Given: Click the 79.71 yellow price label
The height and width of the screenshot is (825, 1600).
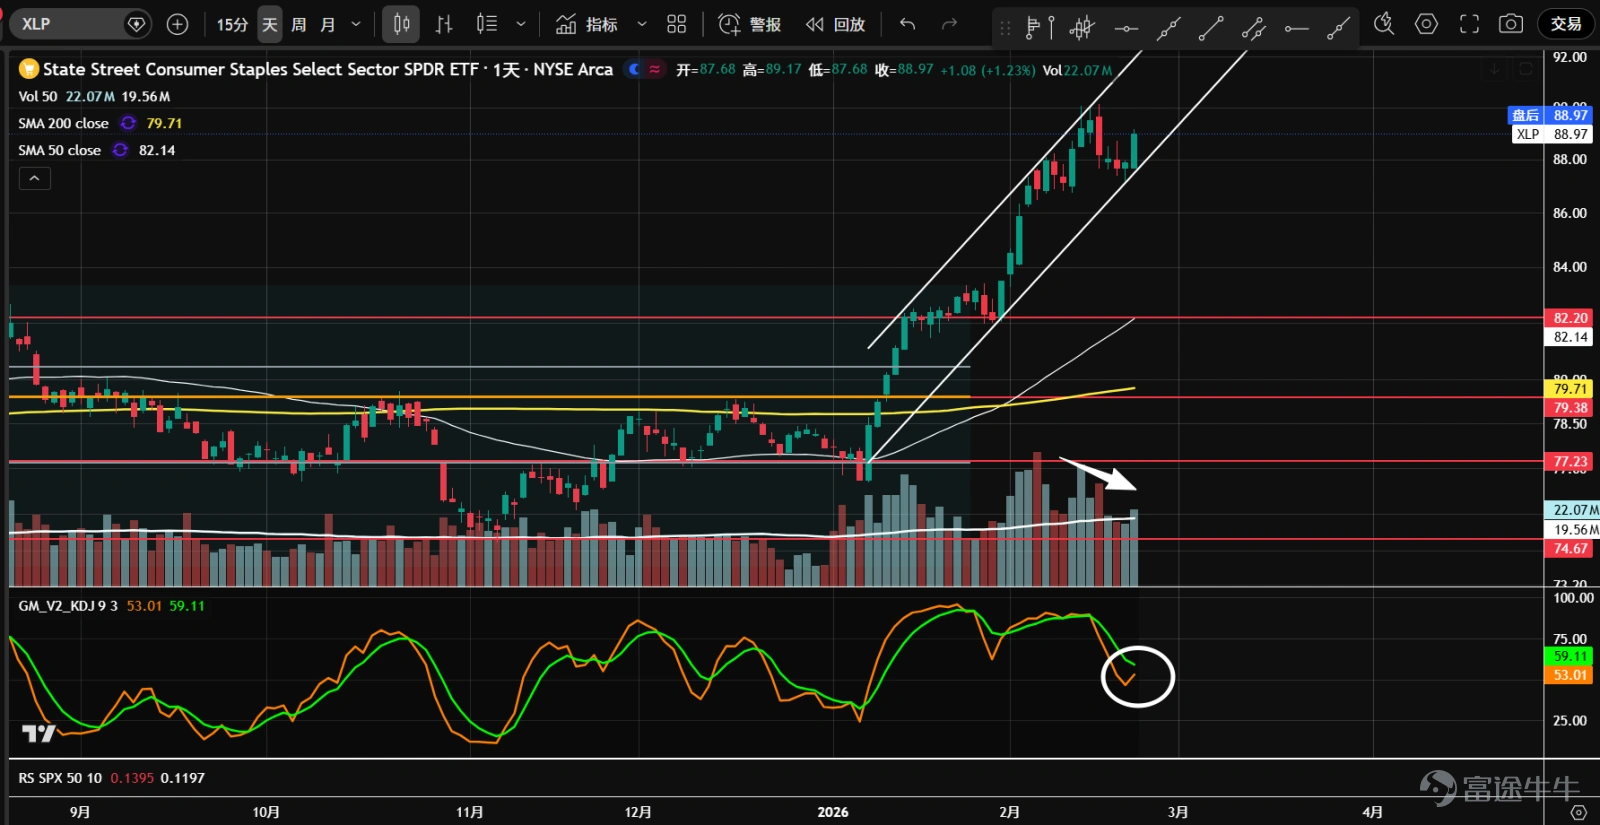Looking at the screenshot, I should point(1570,389).
